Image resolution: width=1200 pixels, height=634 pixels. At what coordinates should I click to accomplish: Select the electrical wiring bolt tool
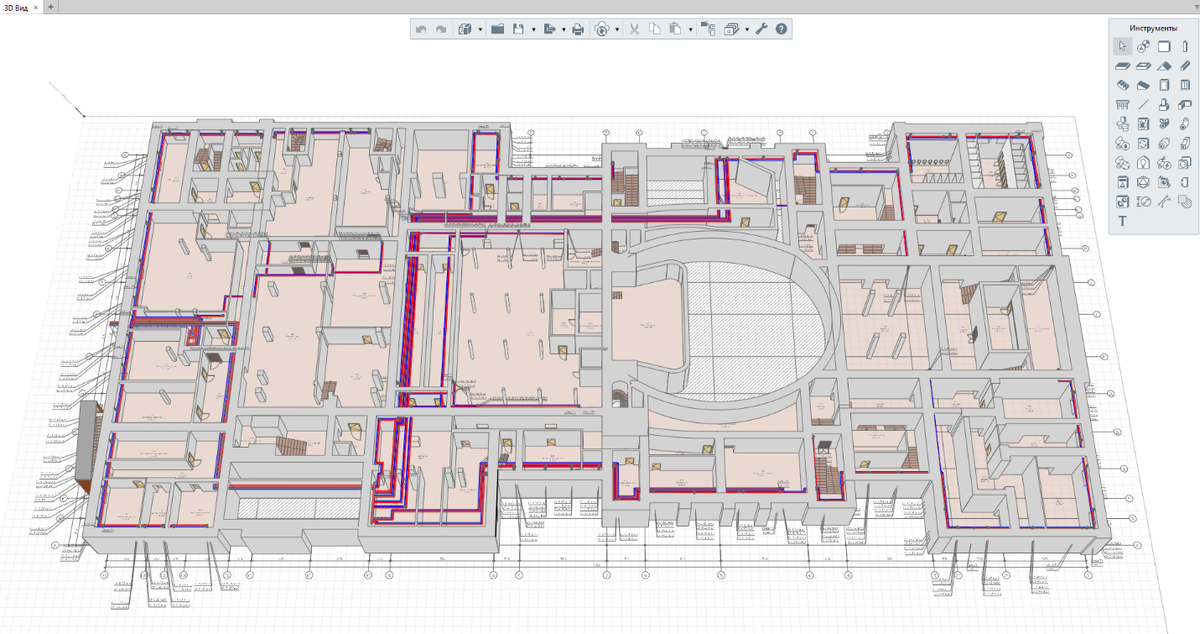tap(1164, 162)
